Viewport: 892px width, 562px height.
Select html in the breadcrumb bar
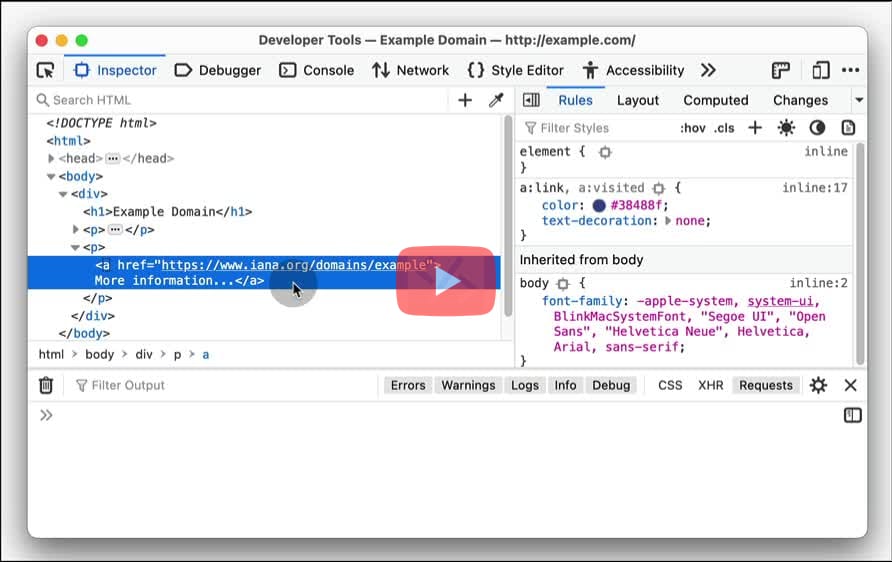(x=51, y=354)
